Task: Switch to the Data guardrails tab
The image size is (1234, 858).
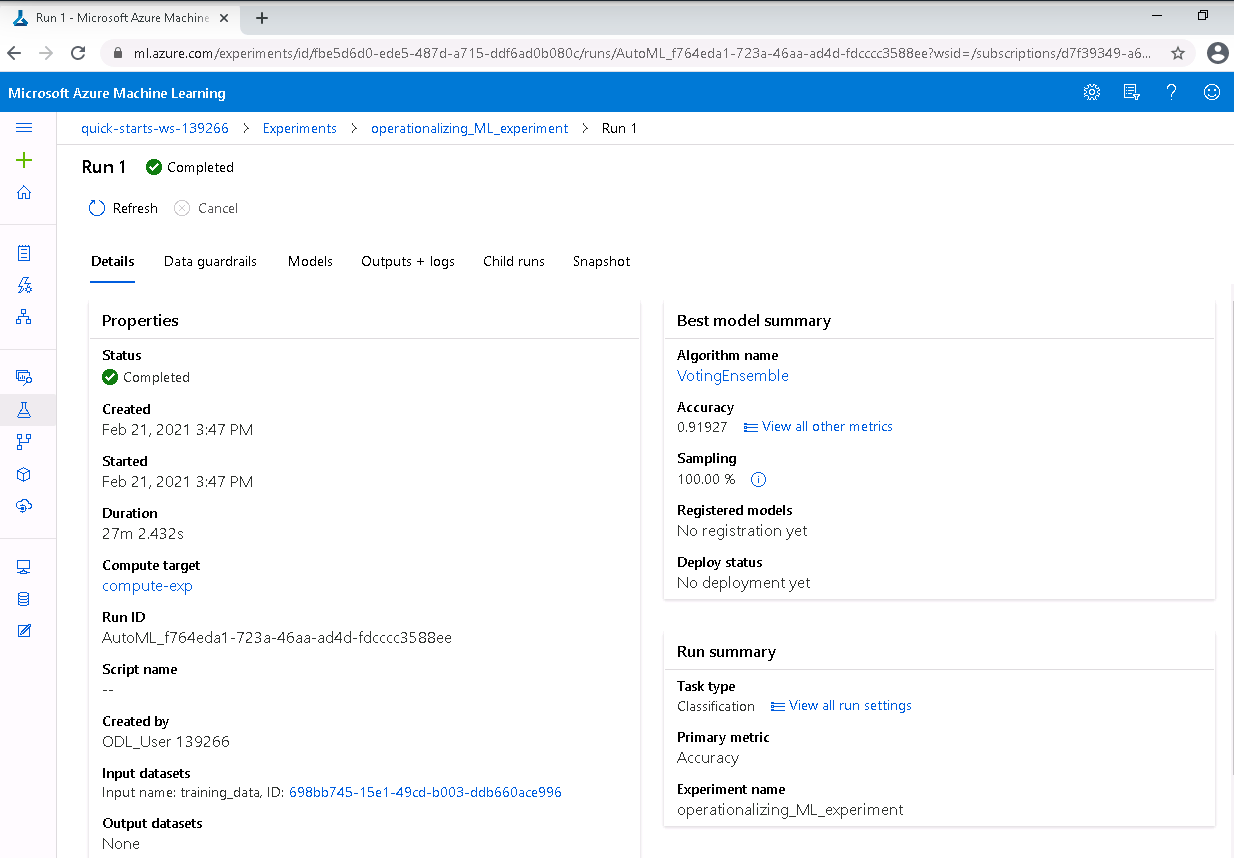Action: 210,261
